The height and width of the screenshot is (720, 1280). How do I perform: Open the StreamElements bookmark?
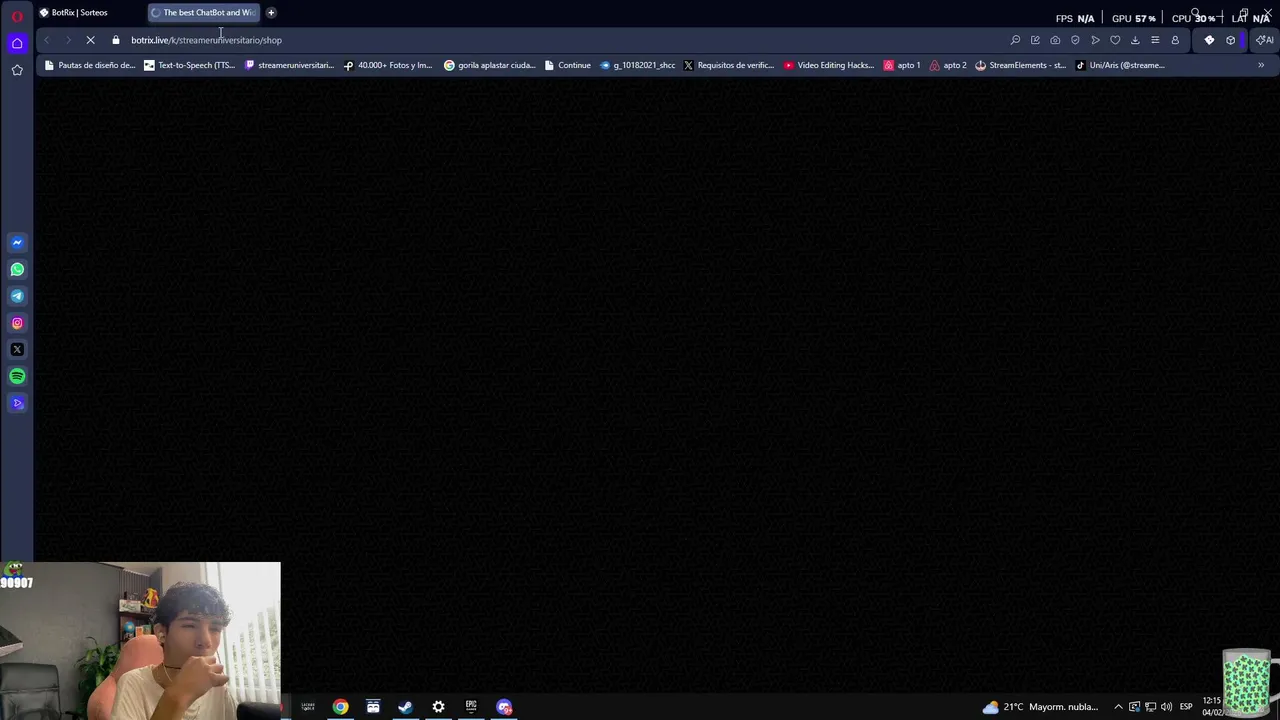(1021, 65)
